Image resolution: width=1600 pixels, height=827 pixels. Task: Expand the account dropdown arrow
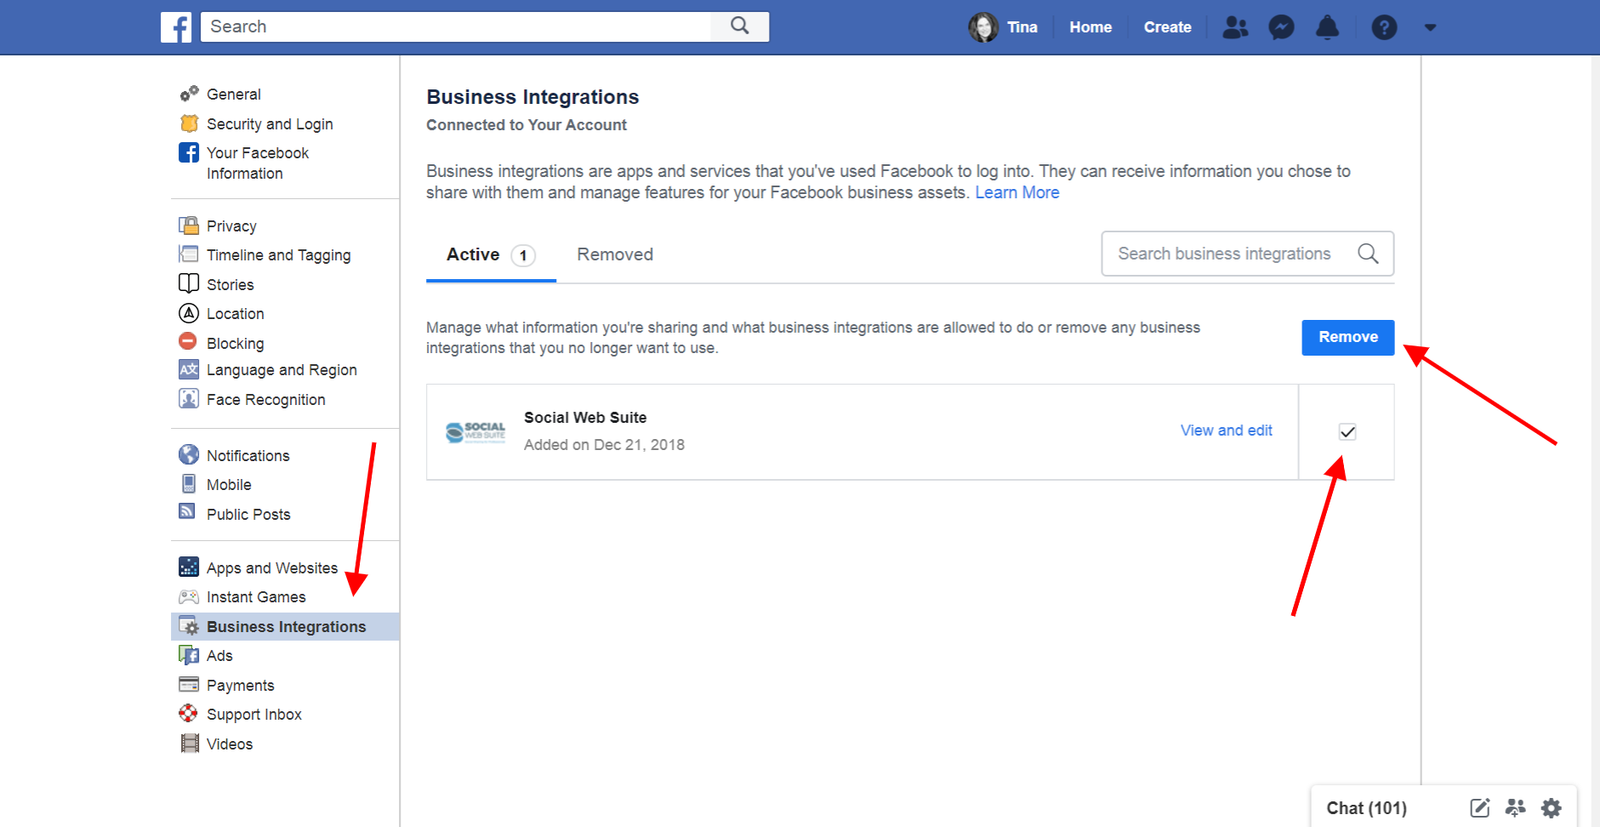click(1430, 28)
